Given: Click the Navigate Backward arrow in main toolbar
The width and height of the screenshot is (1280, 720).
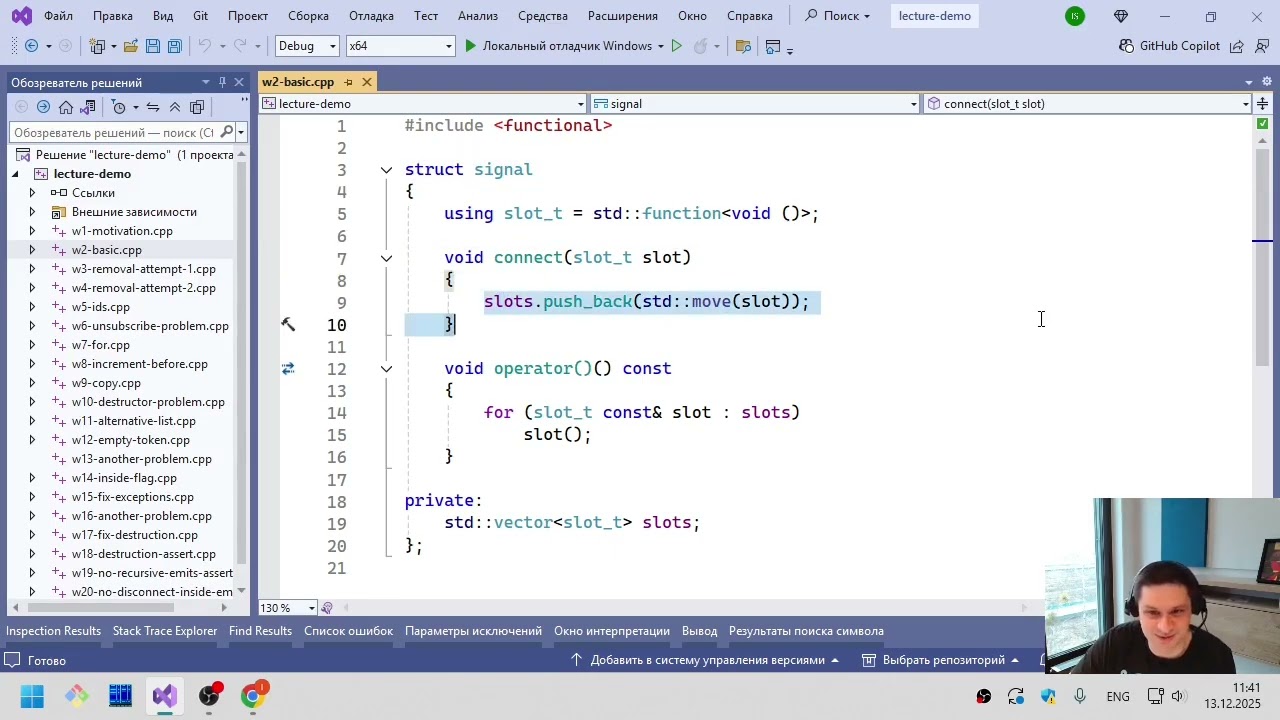Looking at the screenshot, I should click(31, 46).
